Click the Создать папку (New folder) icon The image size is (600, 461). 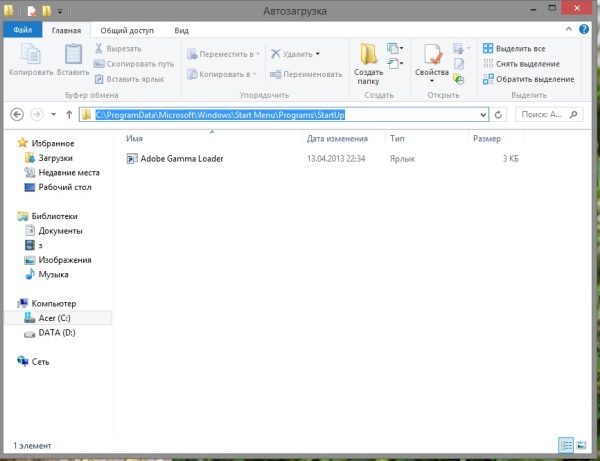(371, 62)
